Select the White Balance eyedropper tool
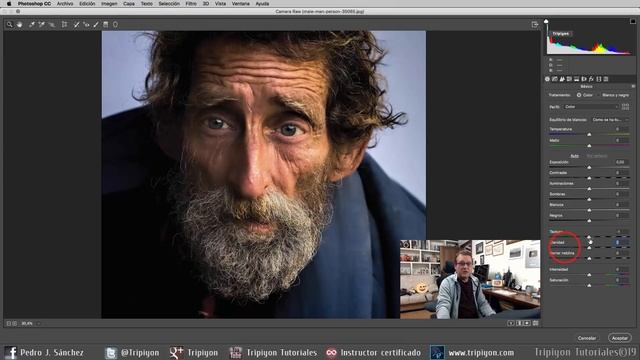The height and width of the screenshot is (360, 640). point(32,24)
